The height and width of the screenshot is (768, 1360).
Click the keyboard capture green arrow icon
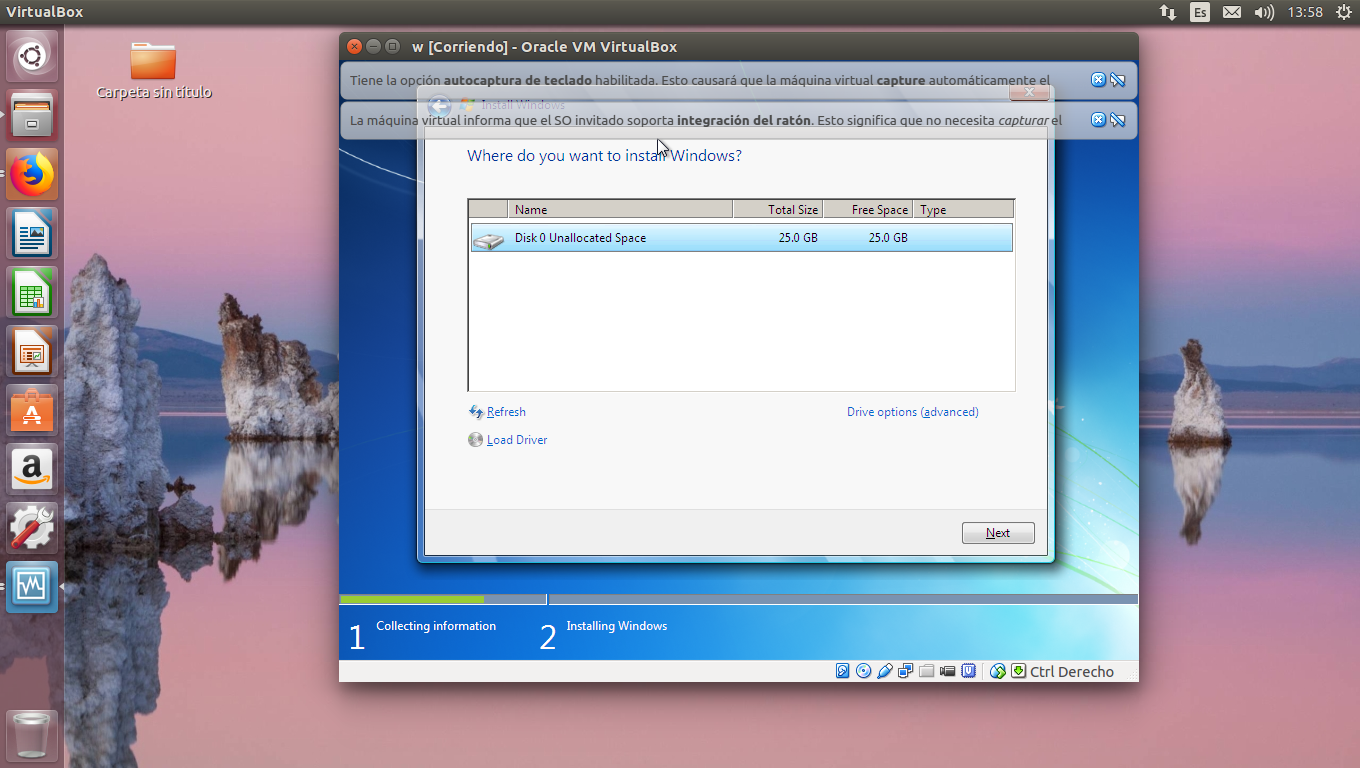[x=1018, y=671]
